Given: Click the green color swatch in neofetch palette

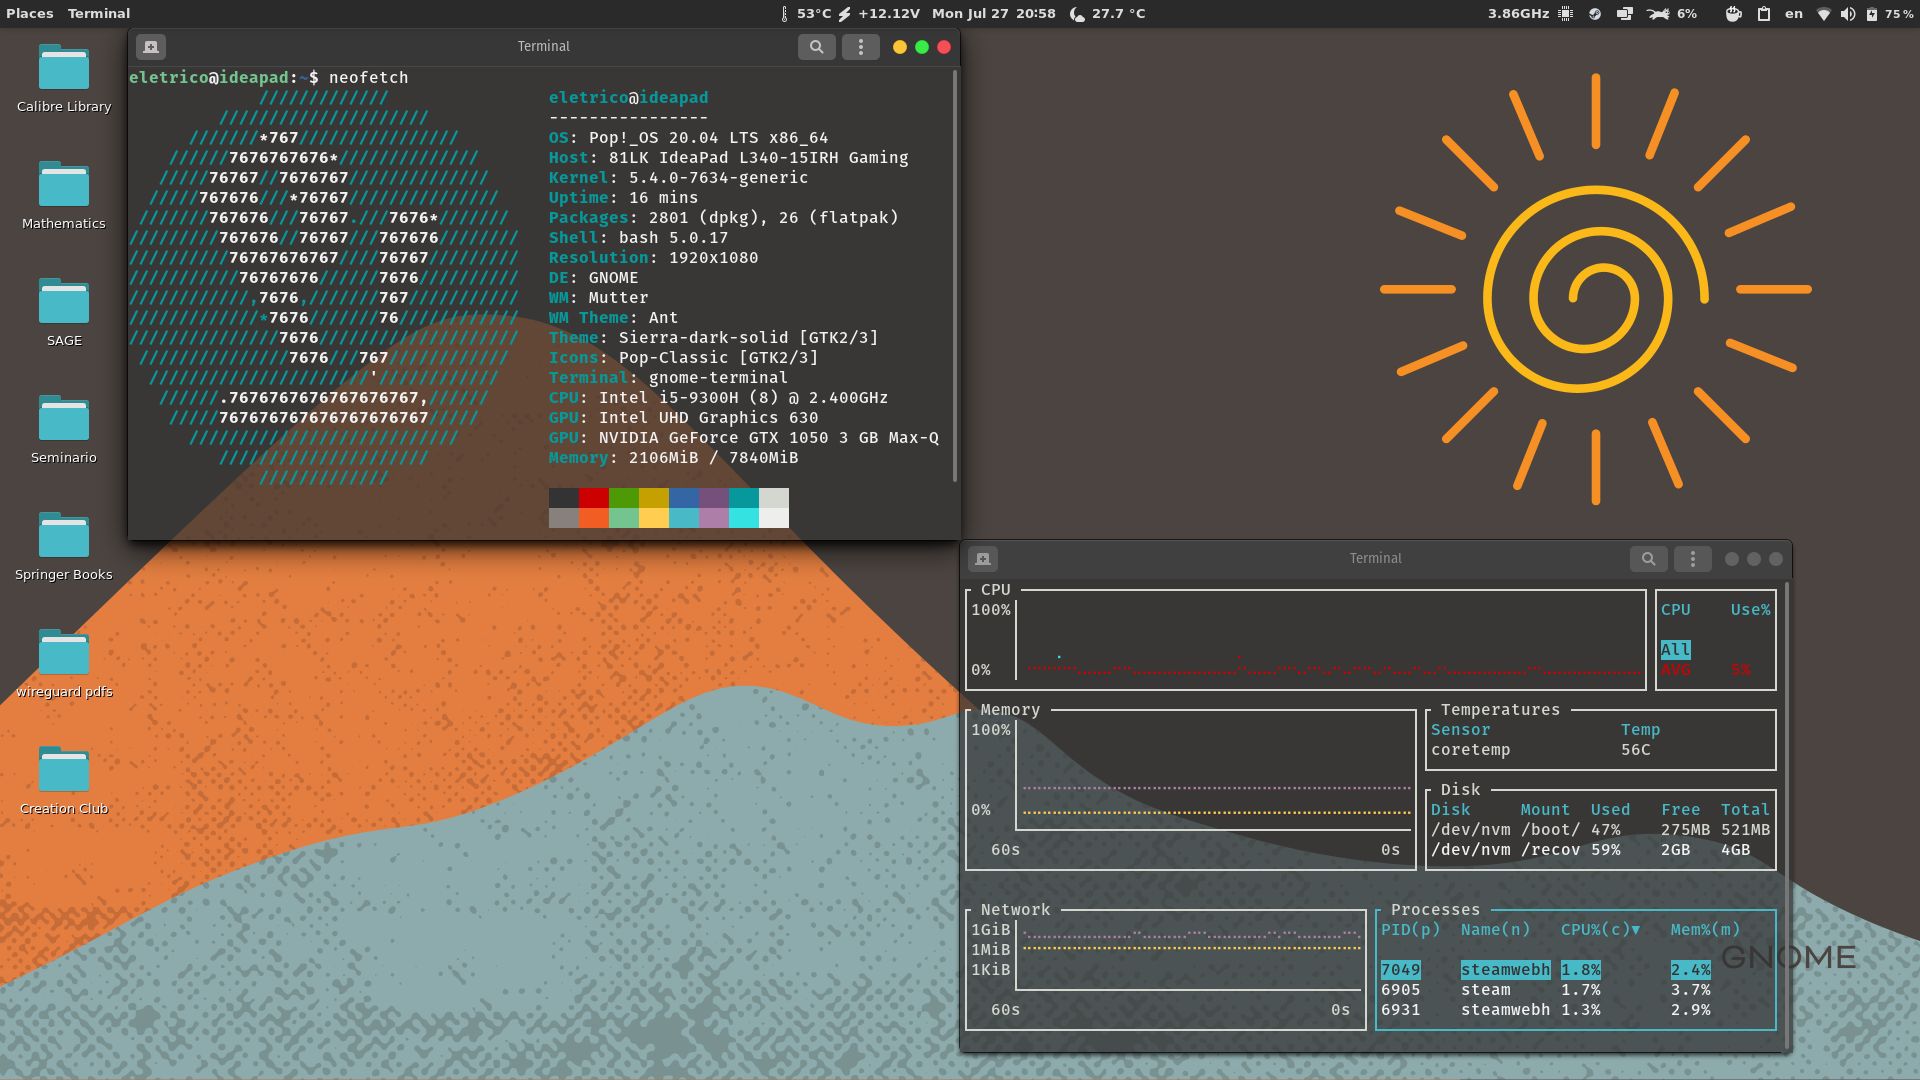Looking at the screenshot, I should click(x=624, y=498).
